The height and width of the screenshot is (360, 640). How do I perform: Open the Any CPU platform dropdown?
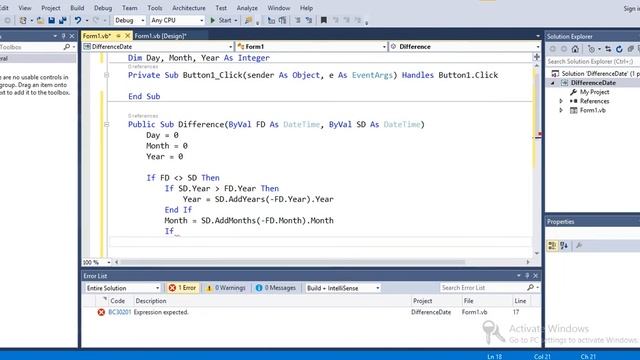click(x=201, y=20)
